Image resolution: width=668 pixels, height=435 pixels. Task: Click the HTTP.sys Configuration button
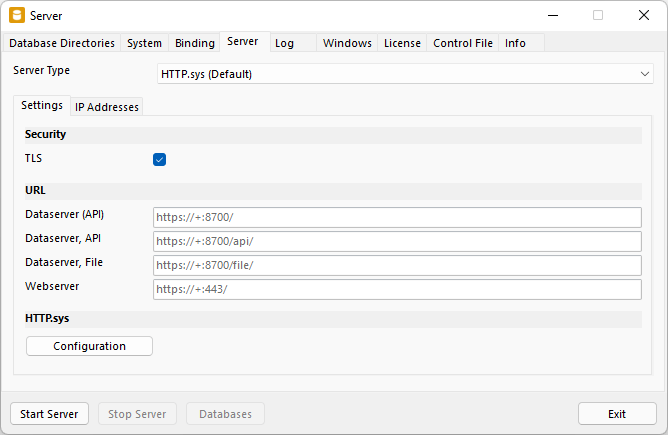pos(89,346)
